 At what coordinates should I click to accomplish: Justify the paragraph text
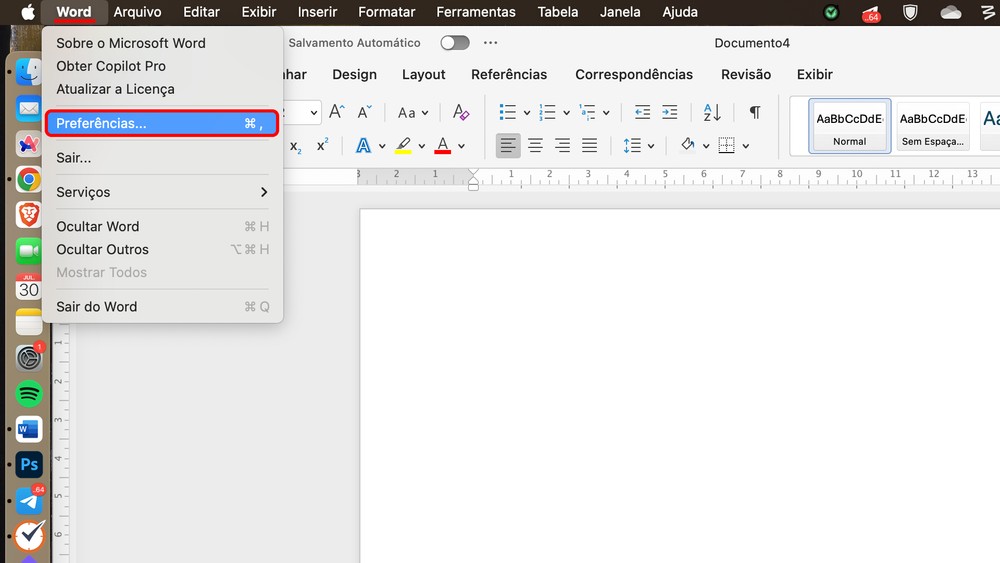click(590, 146)
